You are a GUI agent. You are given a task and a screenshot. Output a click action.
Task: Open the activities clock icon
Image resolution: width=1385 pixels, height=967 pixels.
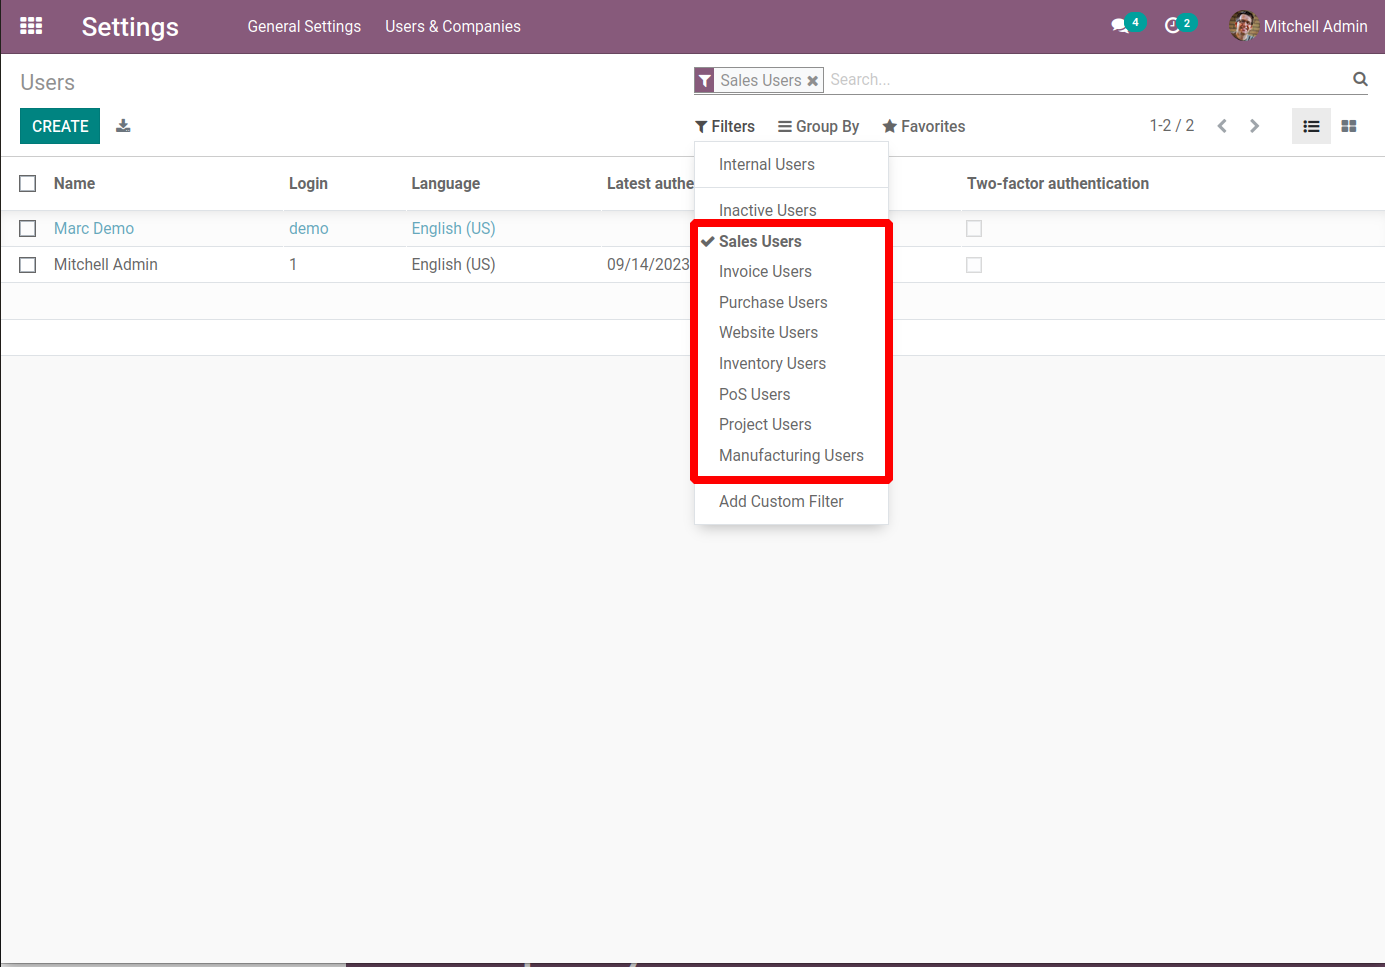click(x=1173, y=26)
